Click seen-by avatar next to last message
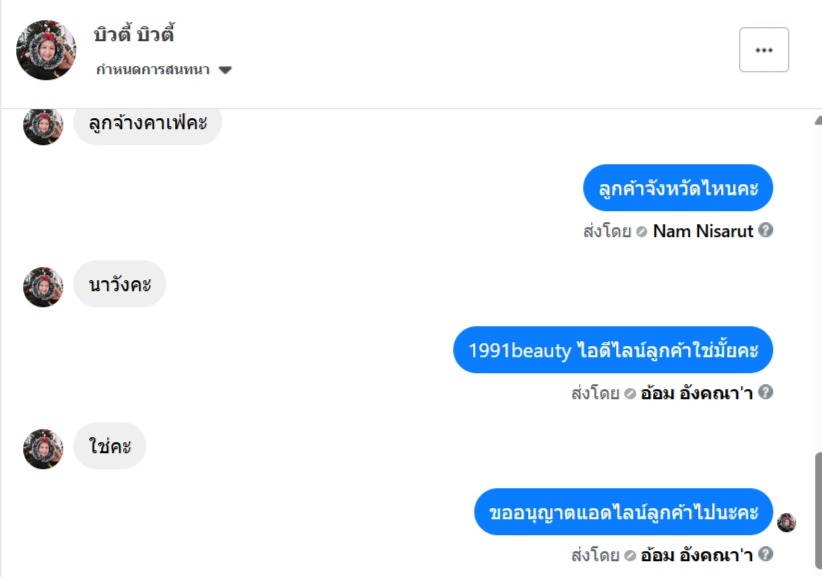822x577 pixels. (x=786, y=522)
